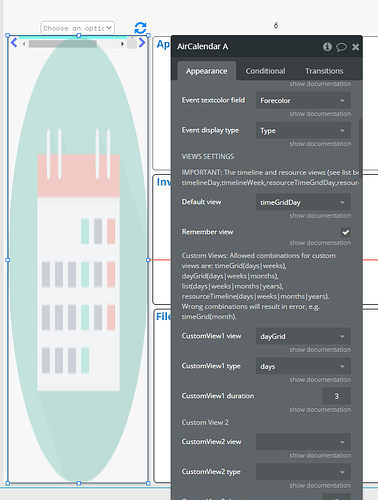
Task: Click the right blue chevron arrow
Action: [142, 43]
